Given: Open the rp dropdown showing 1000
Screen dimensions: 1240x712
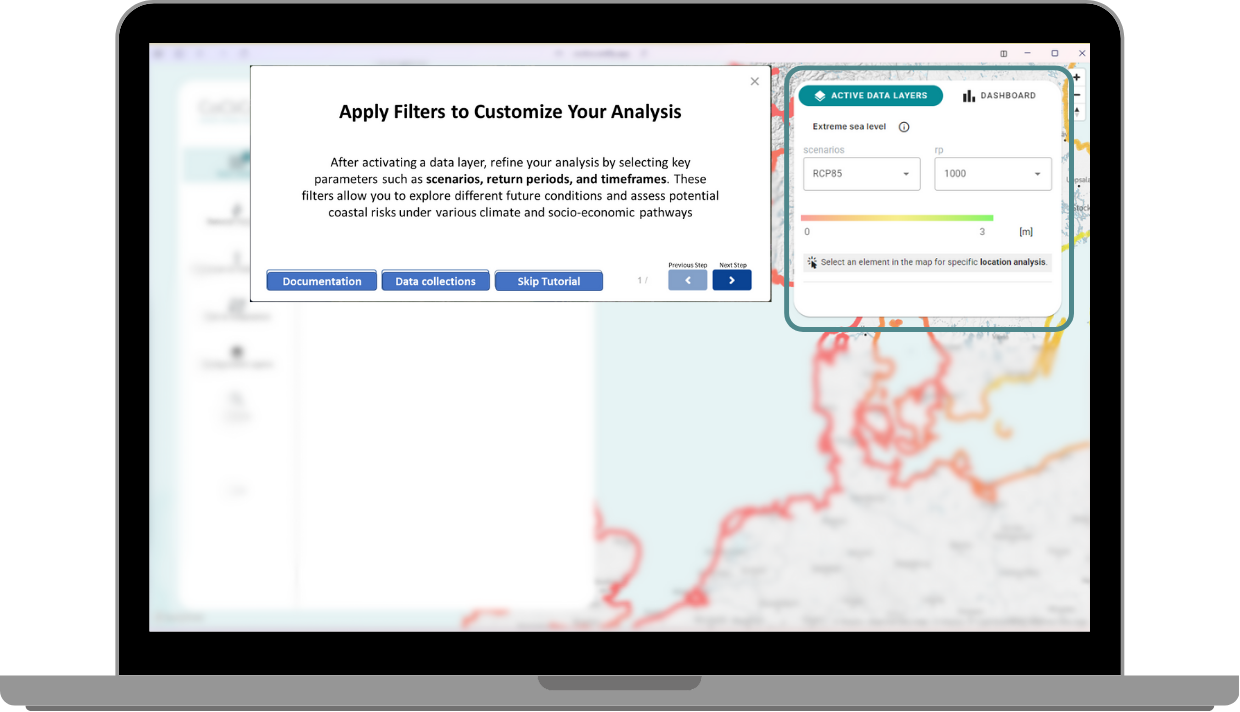Looking at the screenshot, I should pyautogui.click(x=993, y=173).
